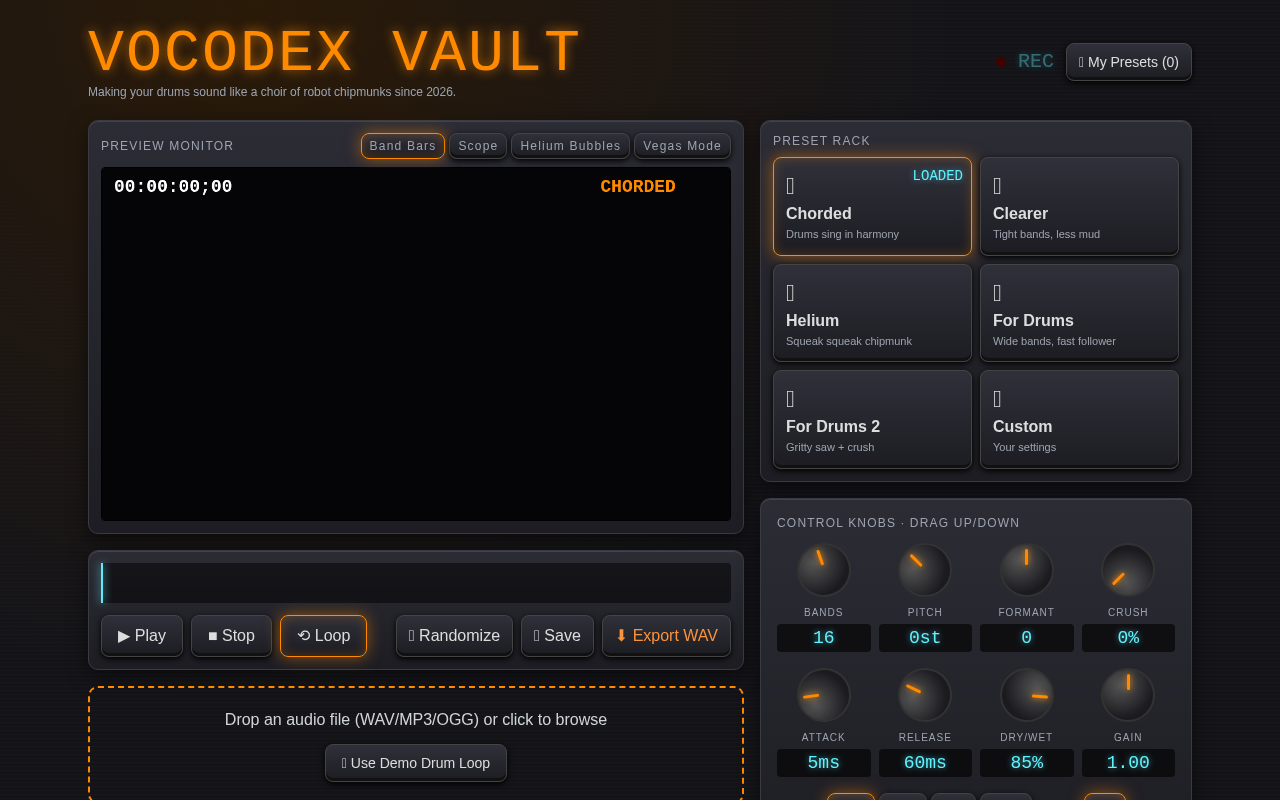Image resolution: width=1280 pixels, height=800 pixels.
Task: Click the Crush knob
Action: (1128, 570)
